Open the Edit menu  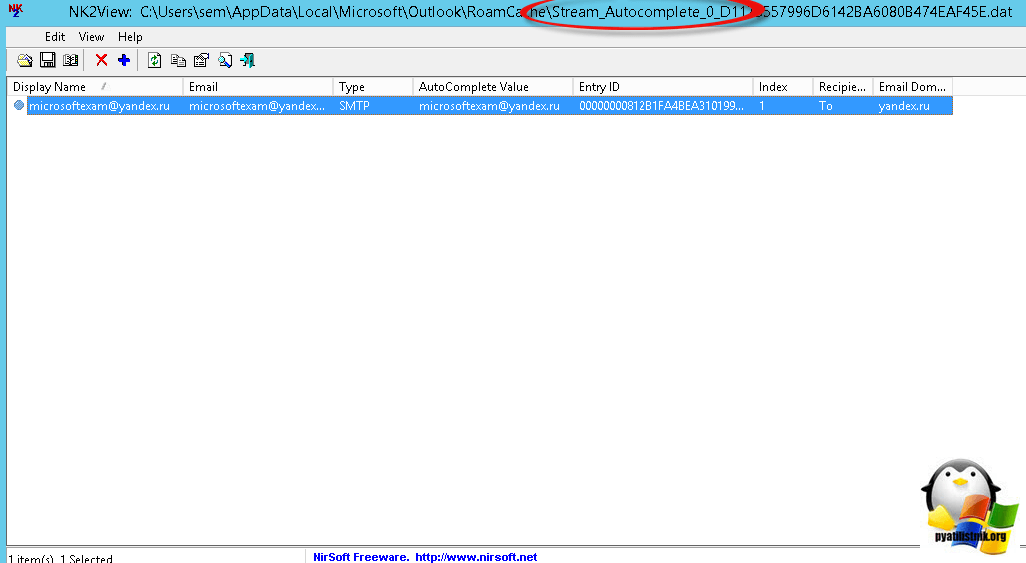(x=55, y=37)
